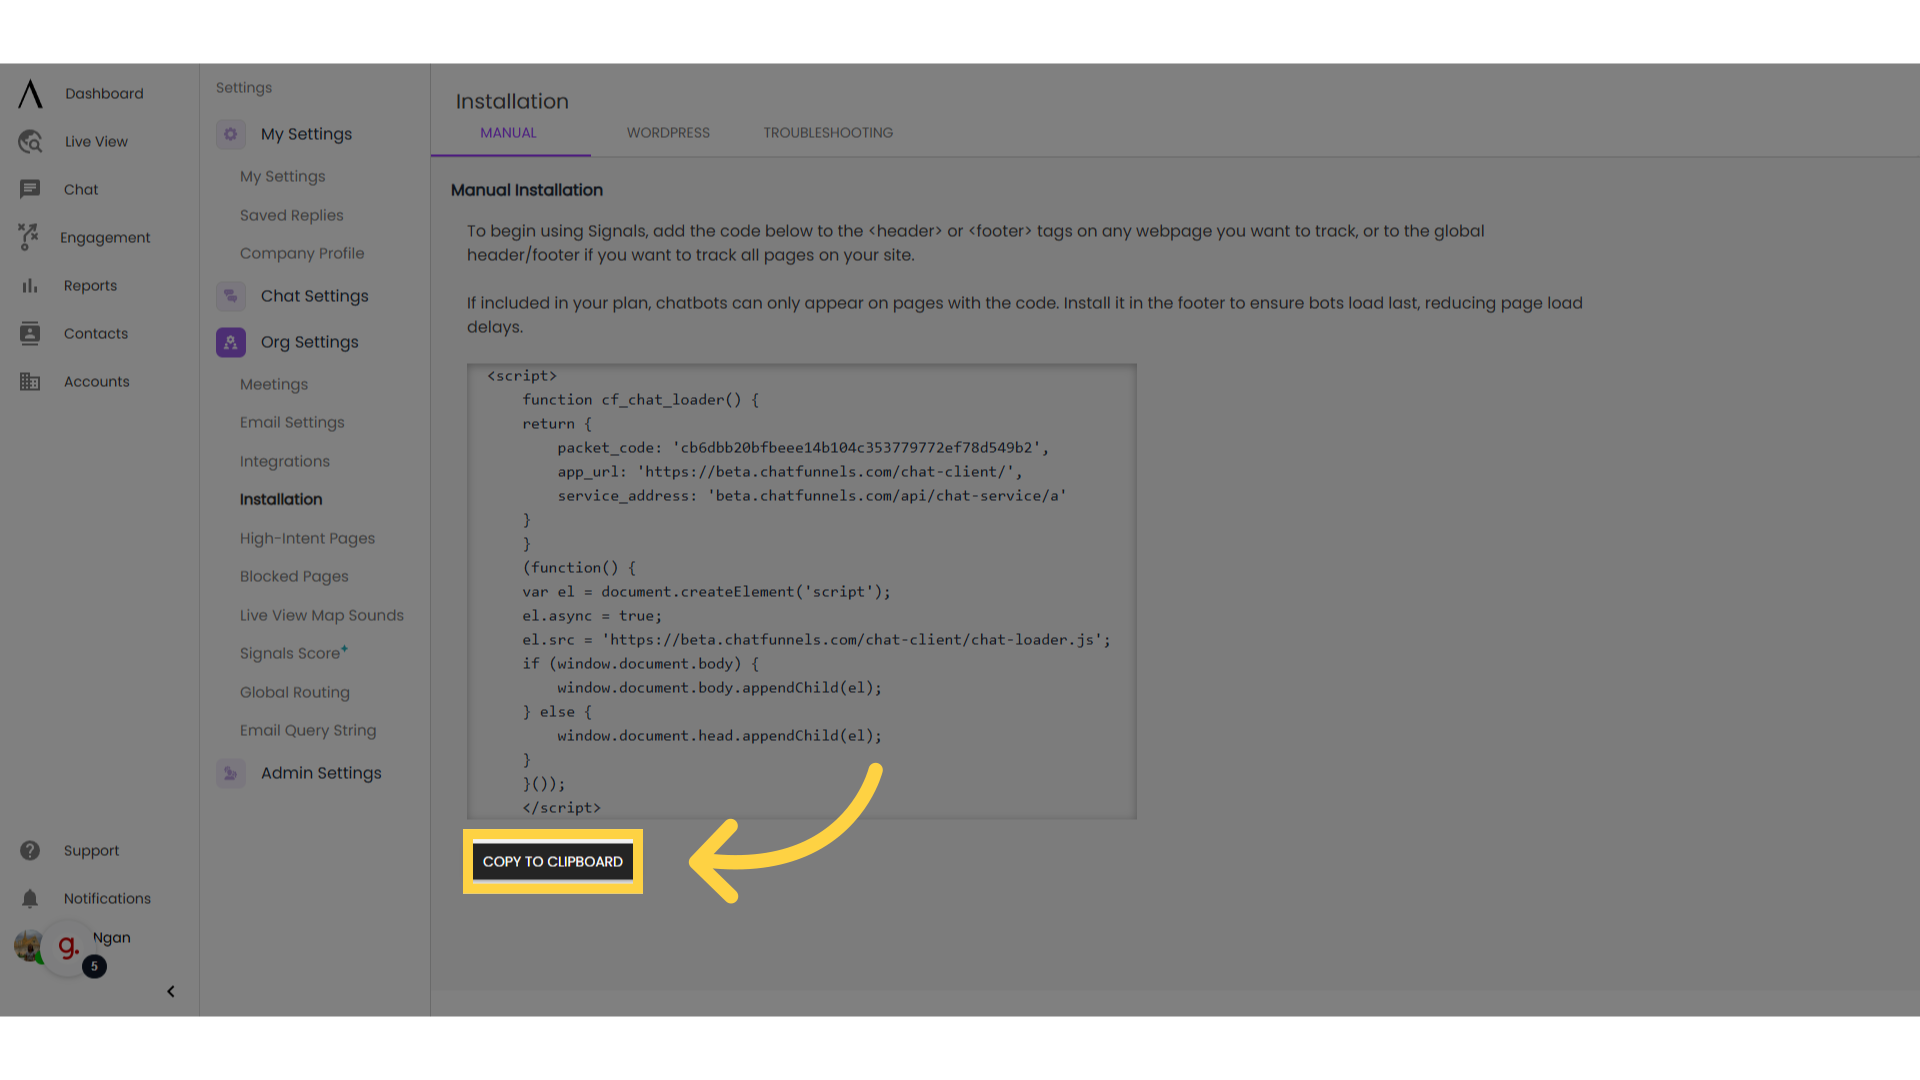The width and height of the screenshot is (1920, 1080).
Task: Collapse the left sidebar
Action: 170,990
